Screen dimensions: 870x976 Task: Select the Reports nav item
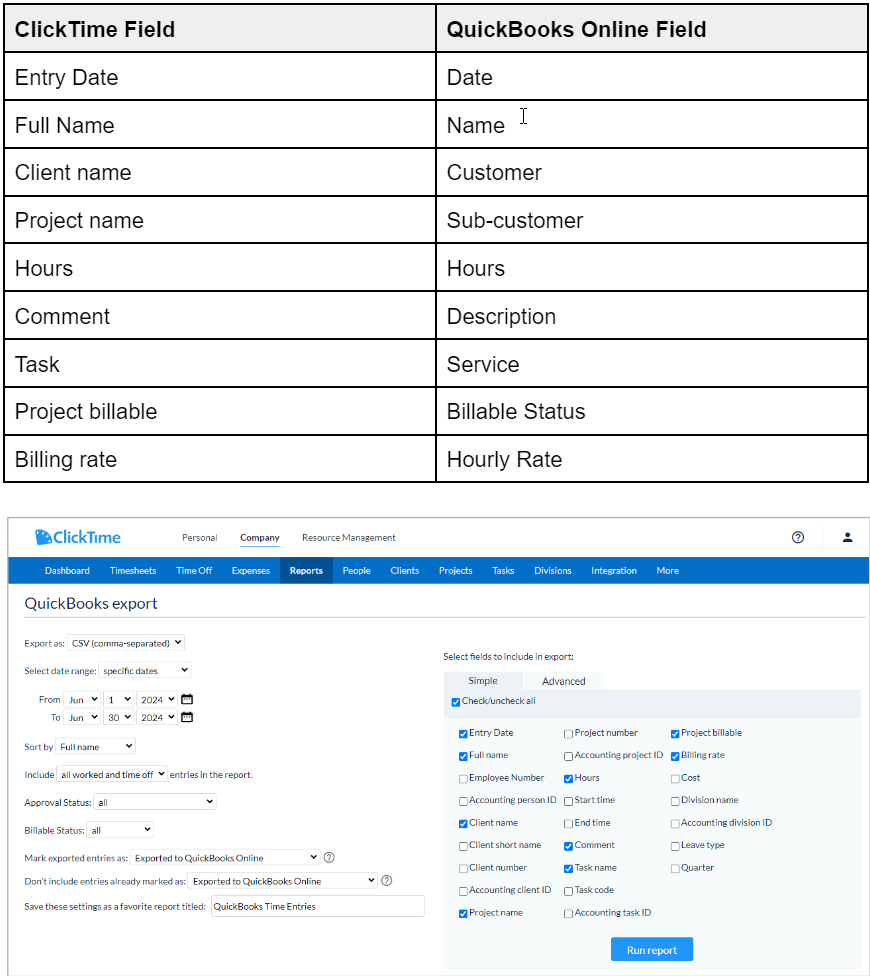coord(306,570)
